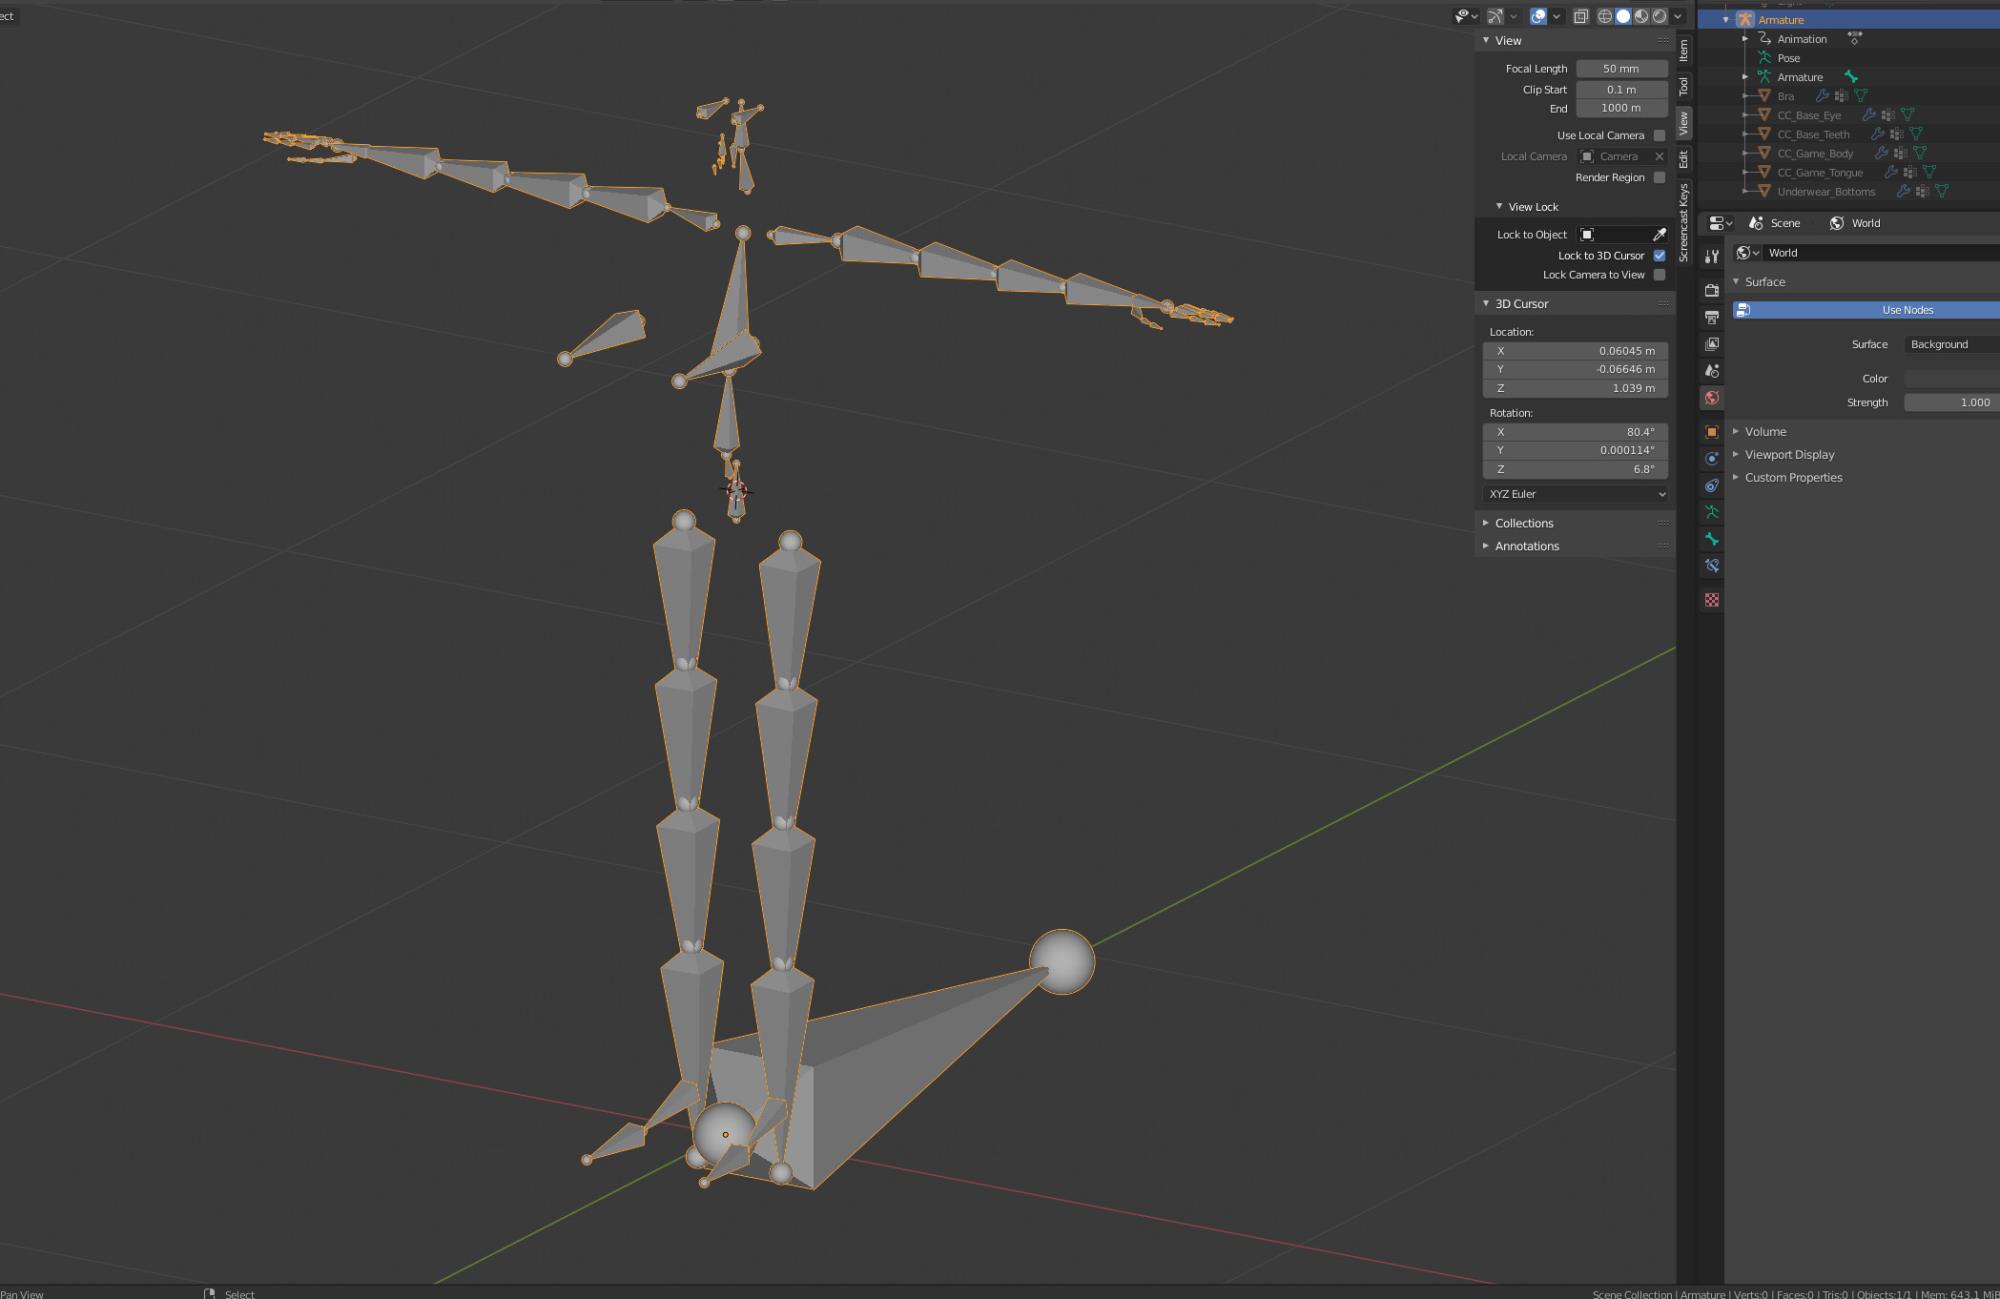Collapse the Armature object in the outliner

1726,20
